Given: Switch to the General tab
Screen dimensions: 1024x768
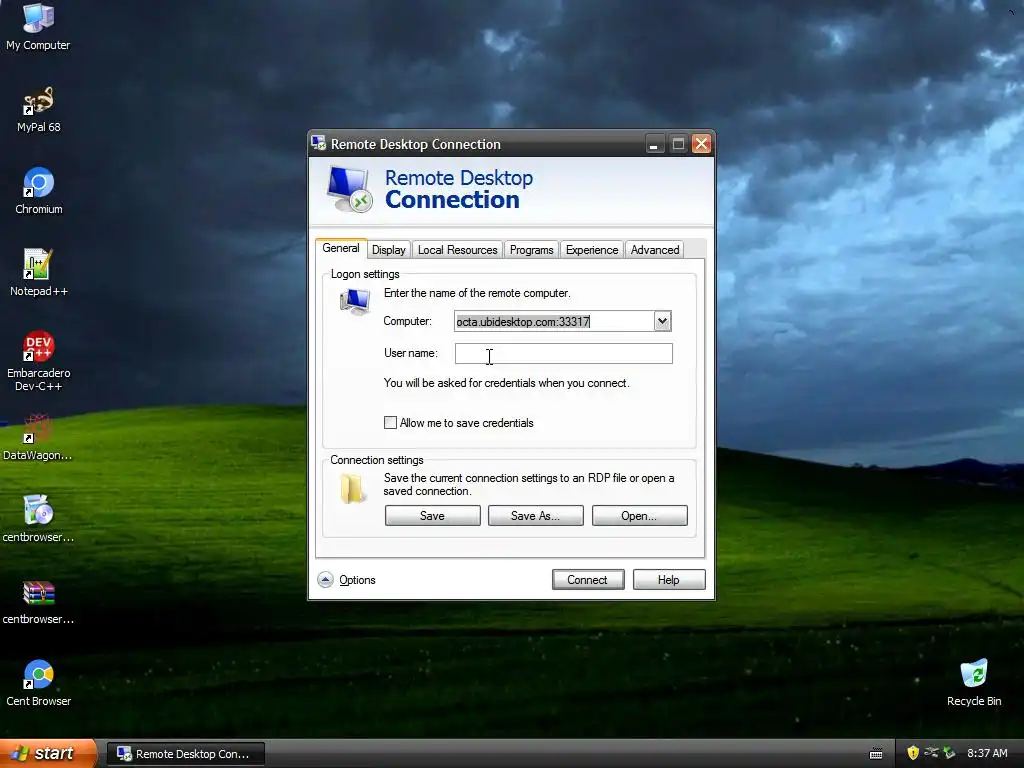Looking at the screenshot, I should [340, 248].
